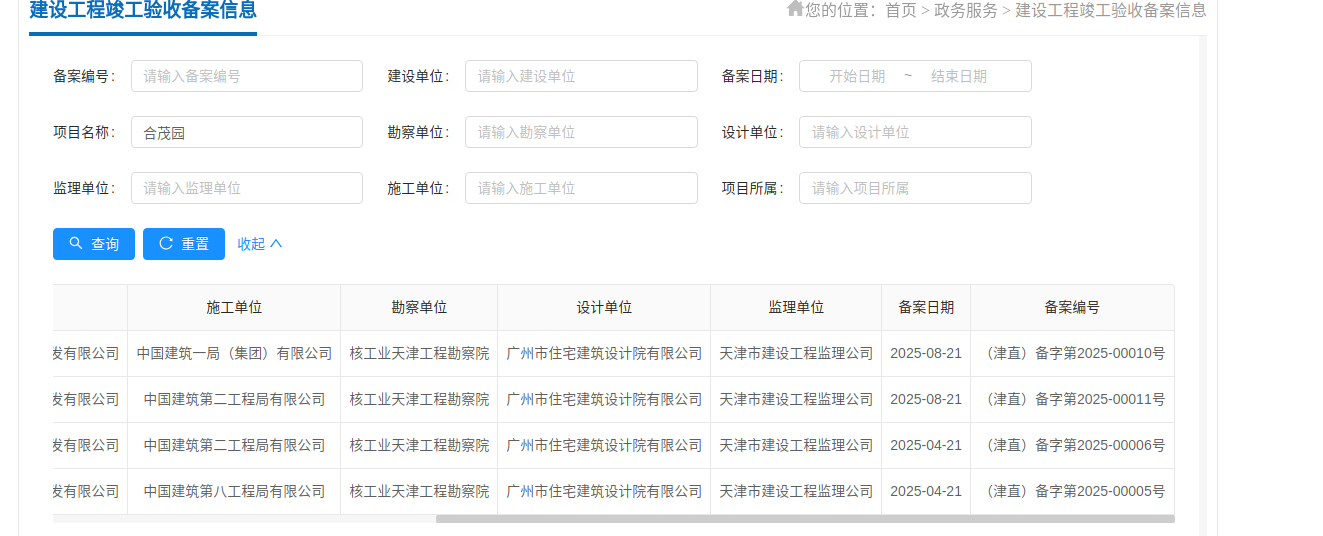Viewport: 1323px width, 536px height.
Task: Click the 施工单位 input field
Action: tap(581, 188)
